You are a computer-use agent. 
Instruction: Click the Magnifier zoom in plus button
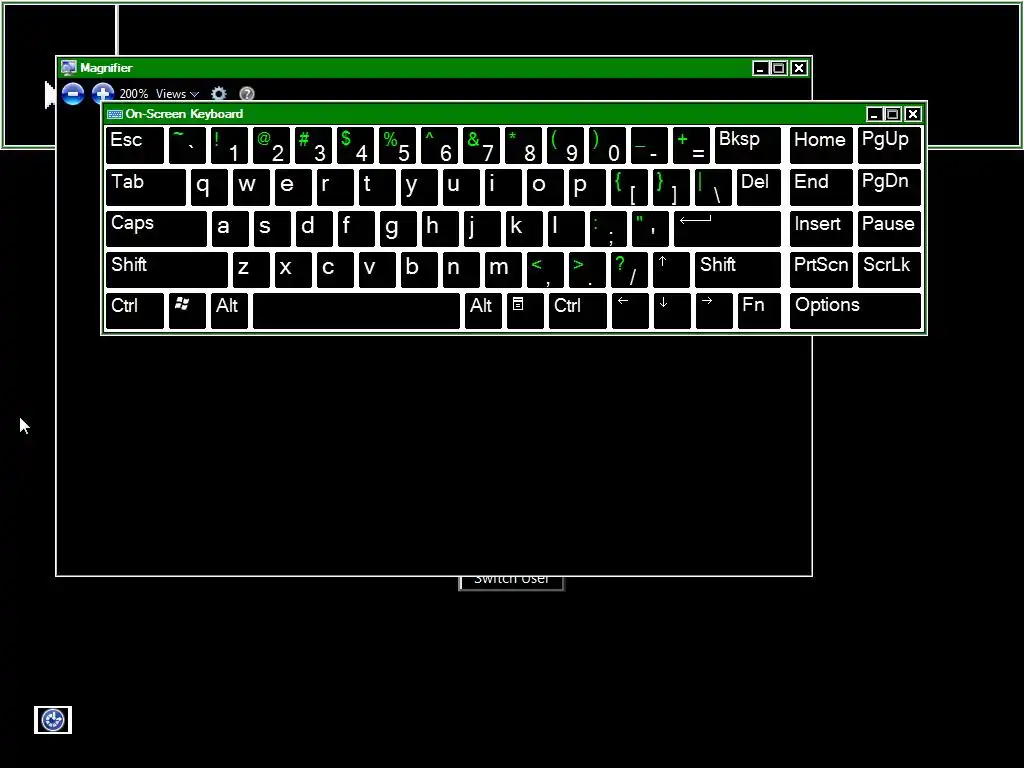(x=103, y=94)
